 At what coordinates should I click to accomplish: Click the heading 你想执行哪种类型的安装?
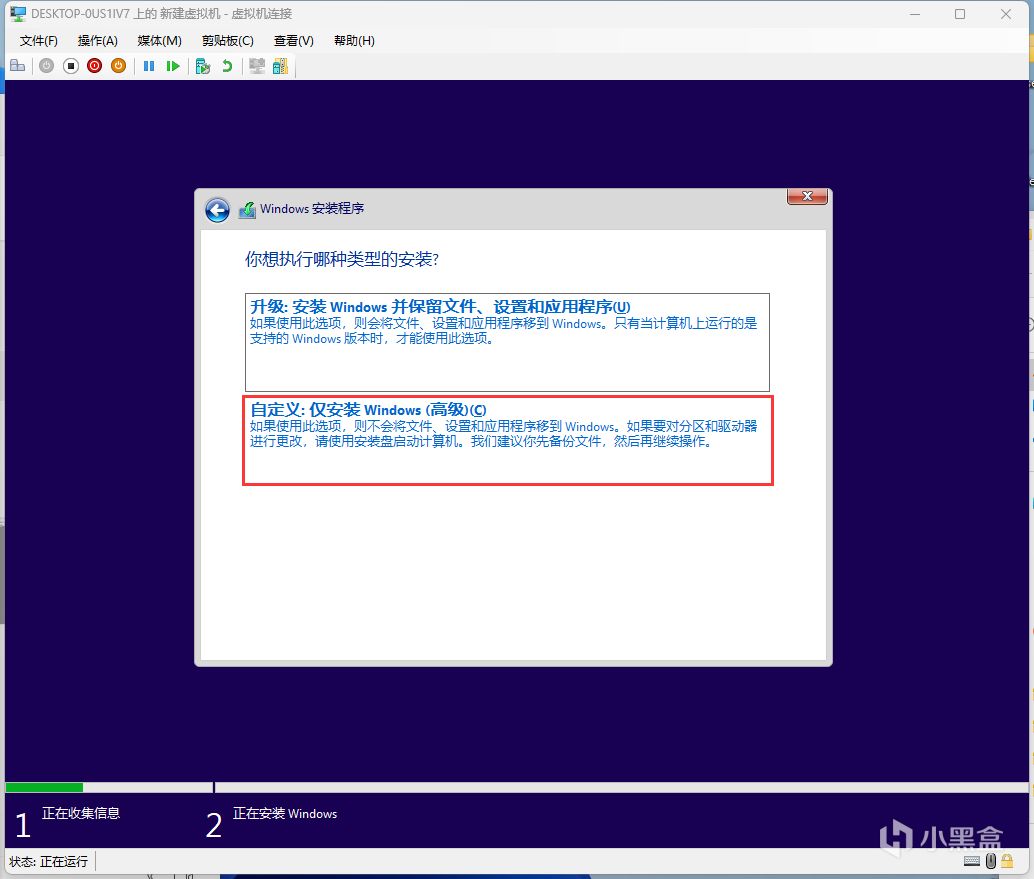click(x=342, y=259)
